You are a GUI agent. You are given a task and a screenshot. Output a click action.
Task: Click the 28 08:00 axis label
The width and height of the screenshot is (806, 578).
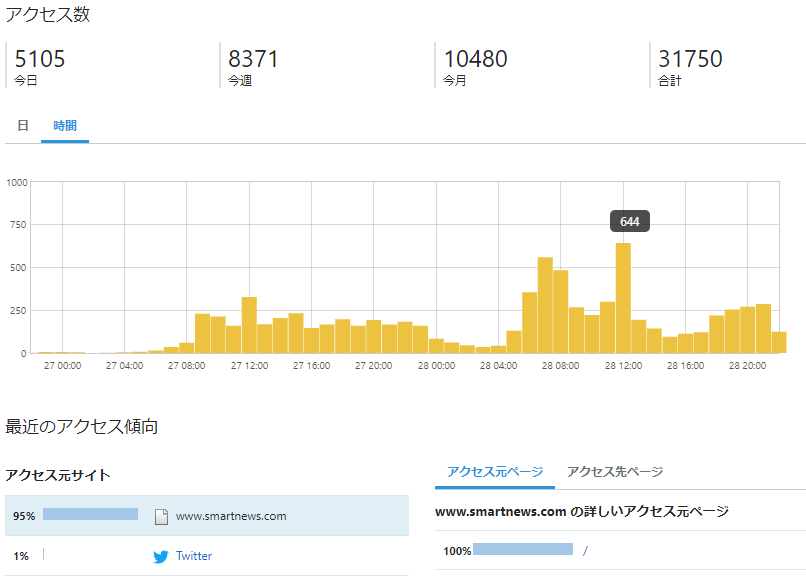[x=560, y=366]
